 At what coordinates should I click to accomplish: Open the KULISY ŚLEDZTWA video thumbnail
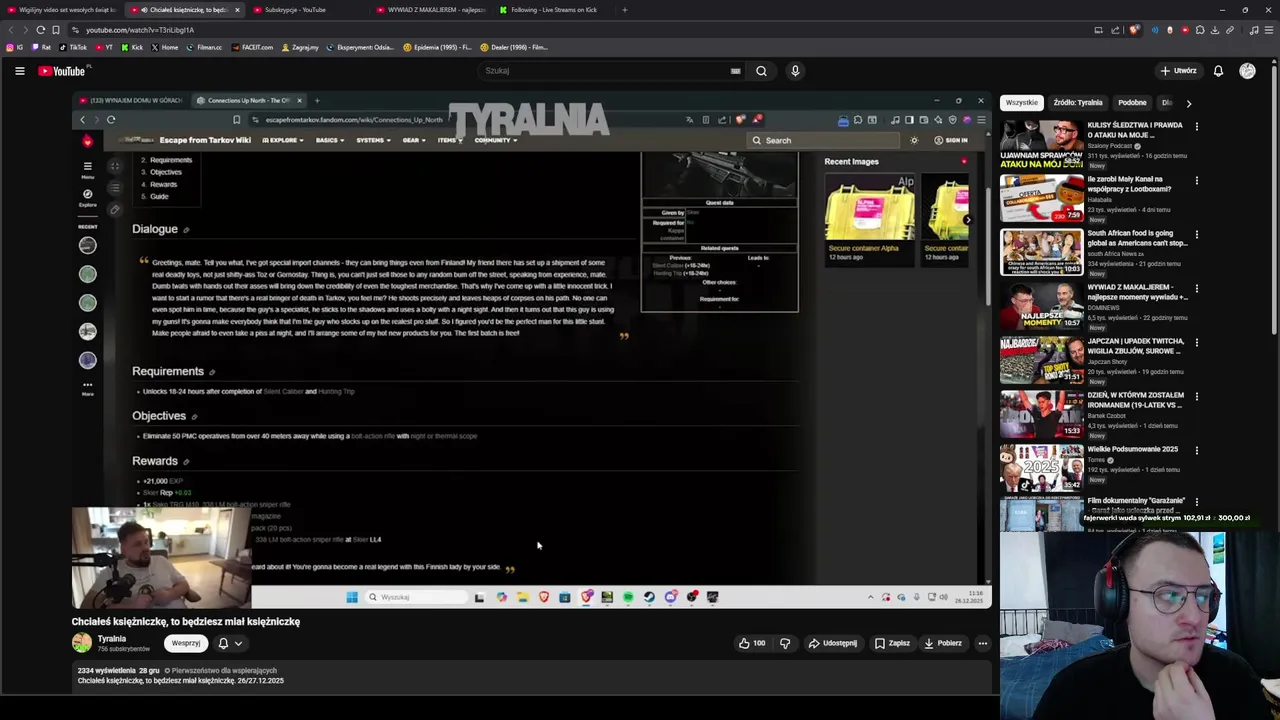pyautogui.click(x=1042, y=144)
